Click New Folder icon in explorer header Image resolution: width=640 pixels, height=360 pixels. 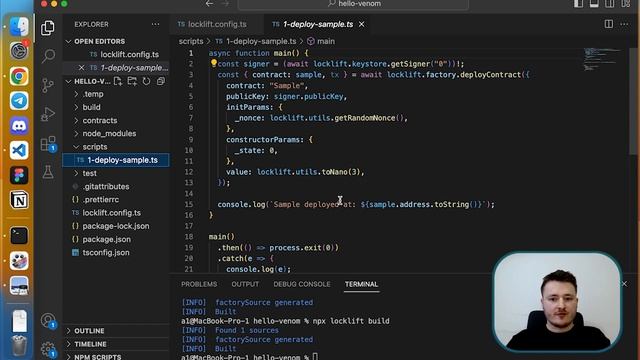132,81
